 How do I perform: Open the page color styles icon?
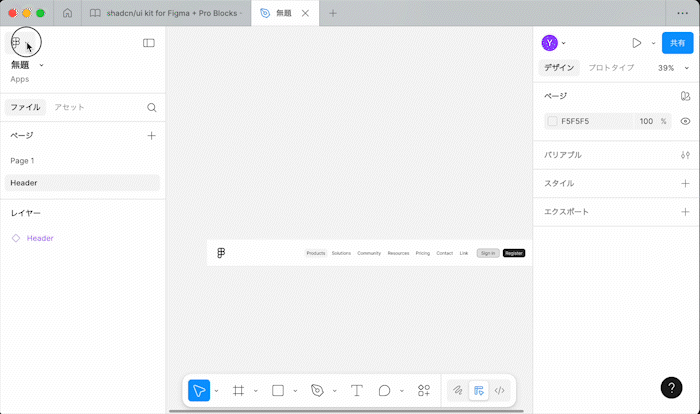coord(685,96)
